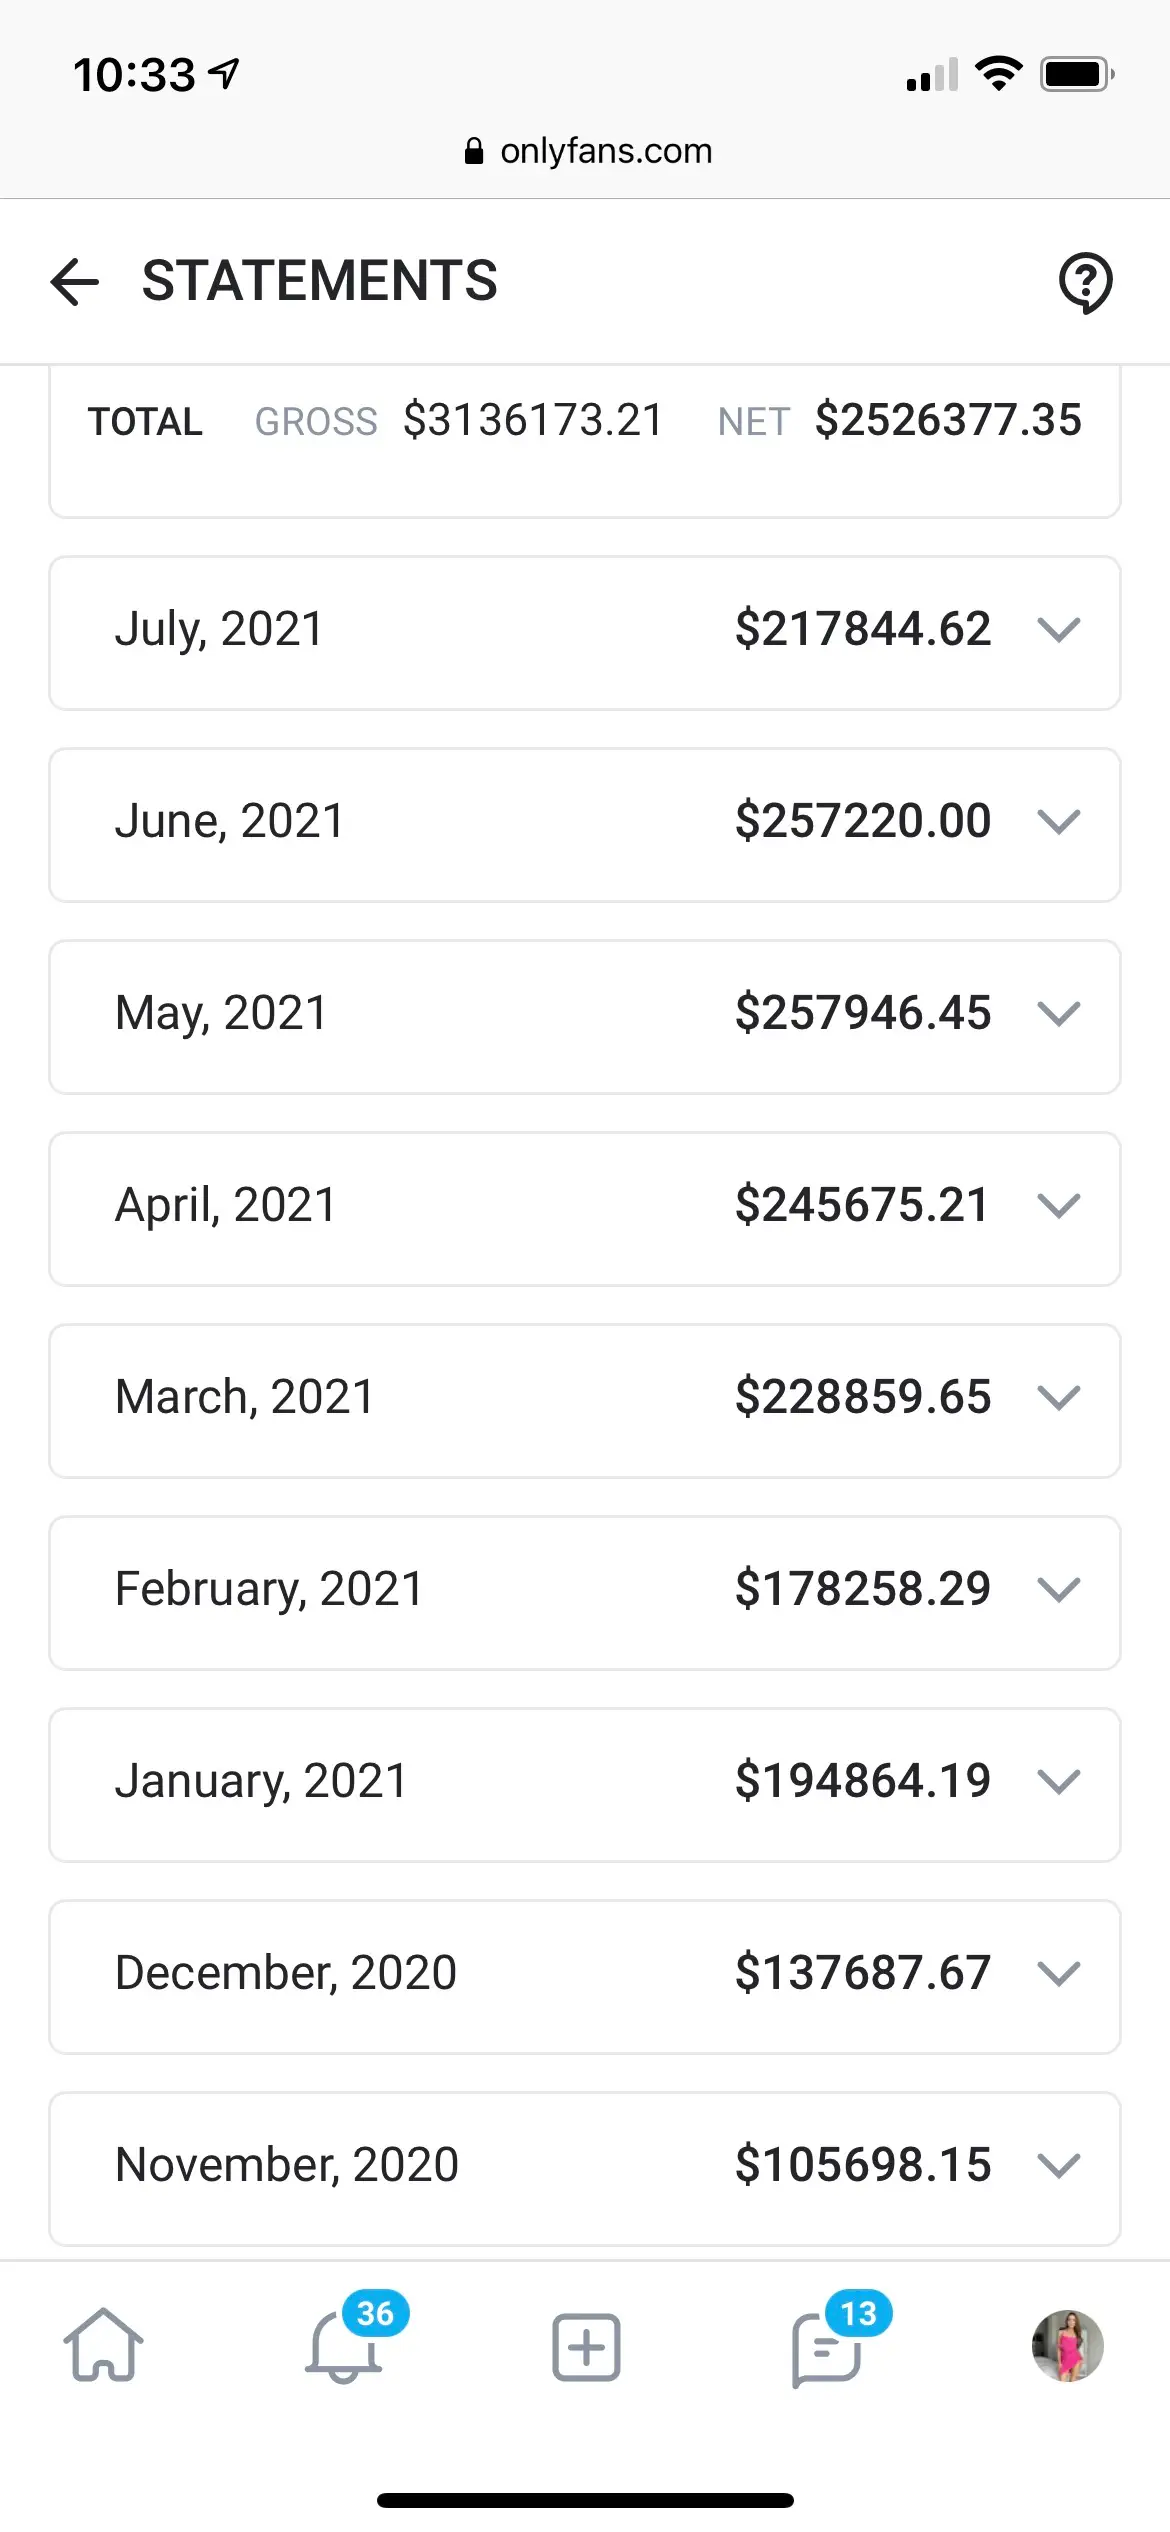Viewport: 1170px width, 2532px height.
Task: Expand the February, 2021 statement chevron
Action: pos(1059,1590)
